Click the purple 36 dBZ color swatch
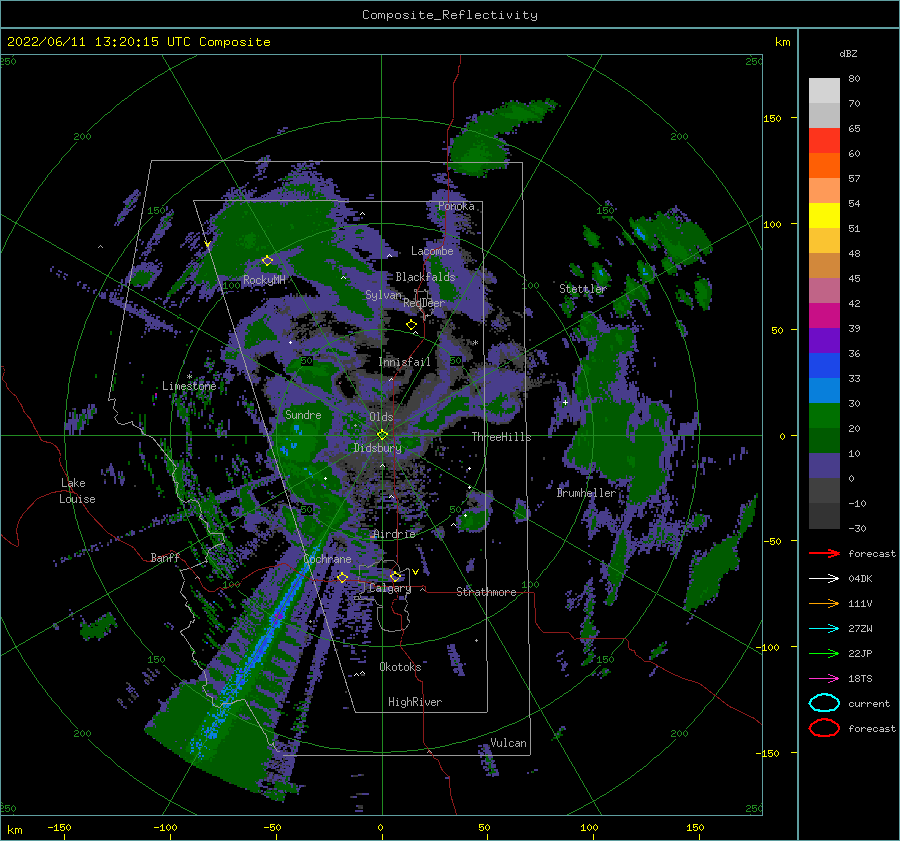900x841 pixels. click(x=824, y=340)
